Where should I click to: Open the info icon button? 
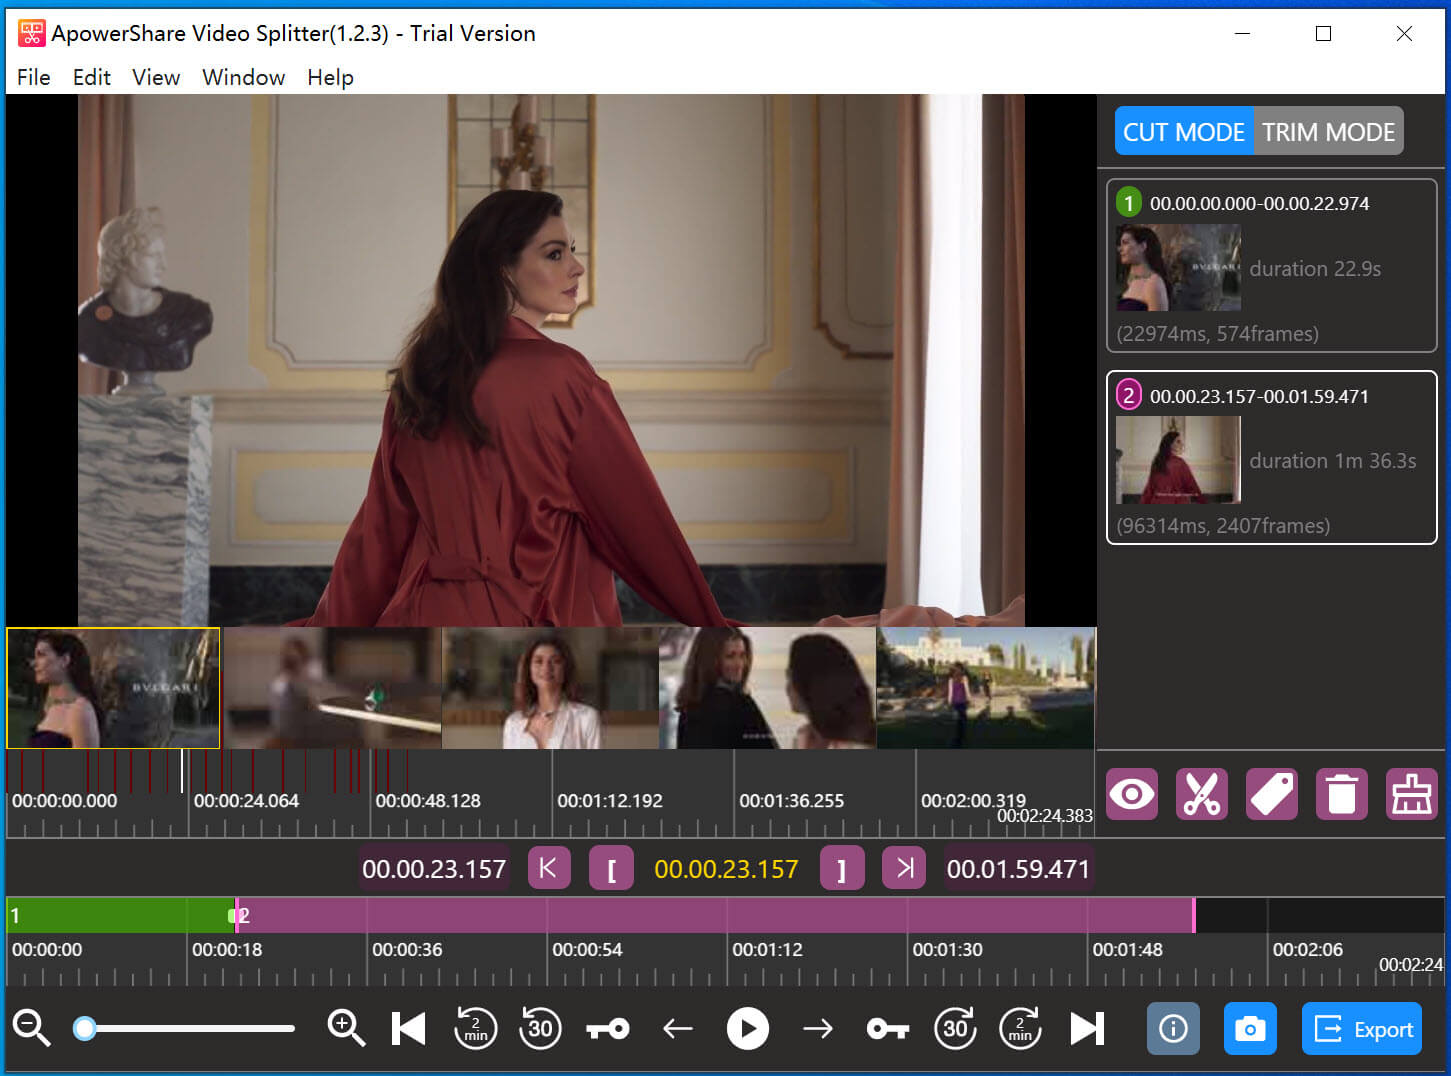pyautogui.click(x=1173, y=1029)
